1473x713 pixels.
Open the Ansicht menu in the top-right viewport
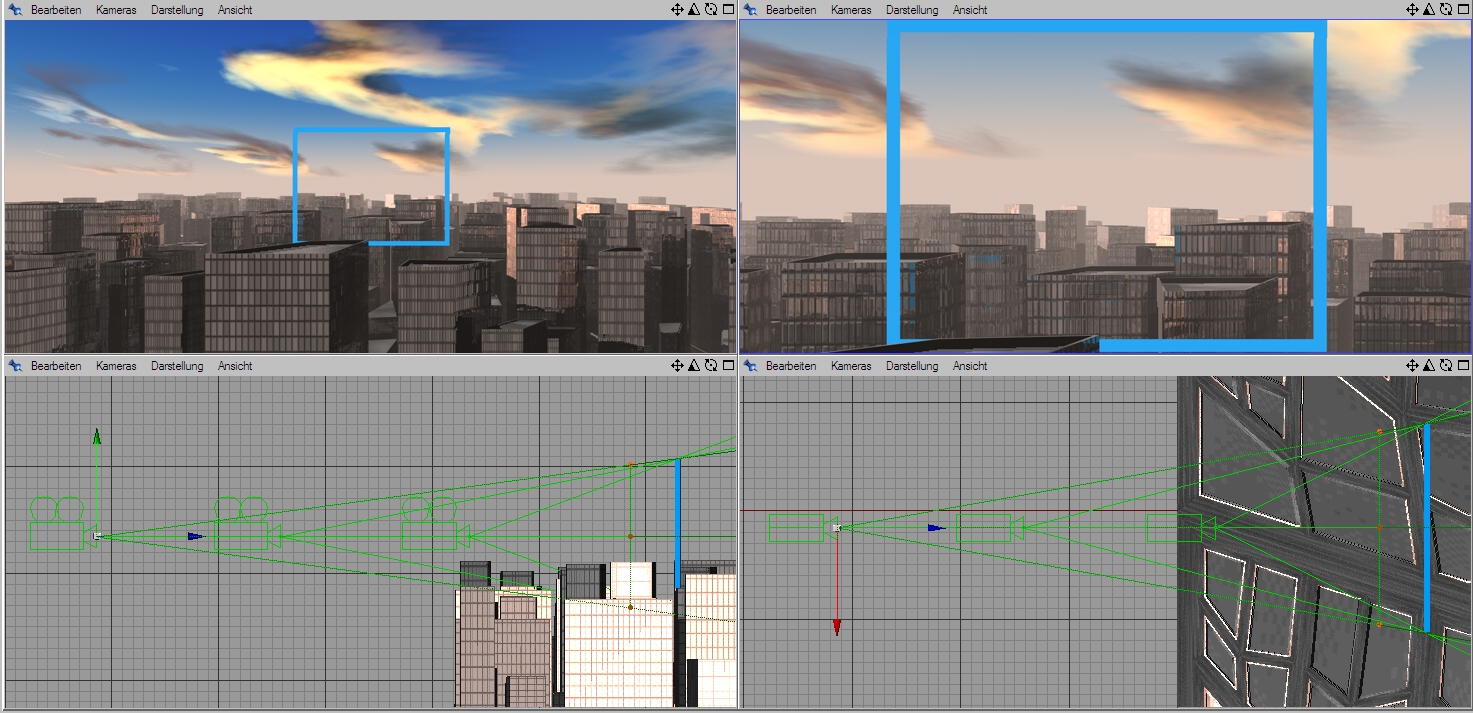pyautogui.click(x=969, y=10)
